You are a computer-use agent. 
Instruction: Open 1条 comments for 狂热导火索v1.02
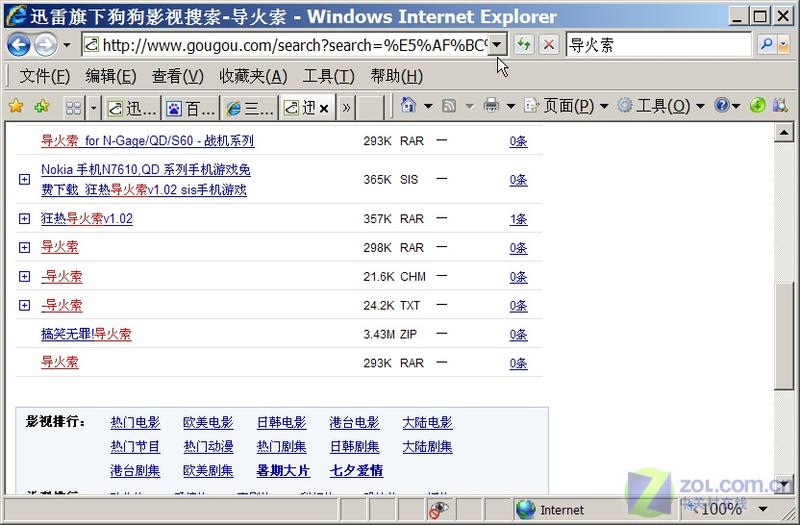tap(518, 219)
